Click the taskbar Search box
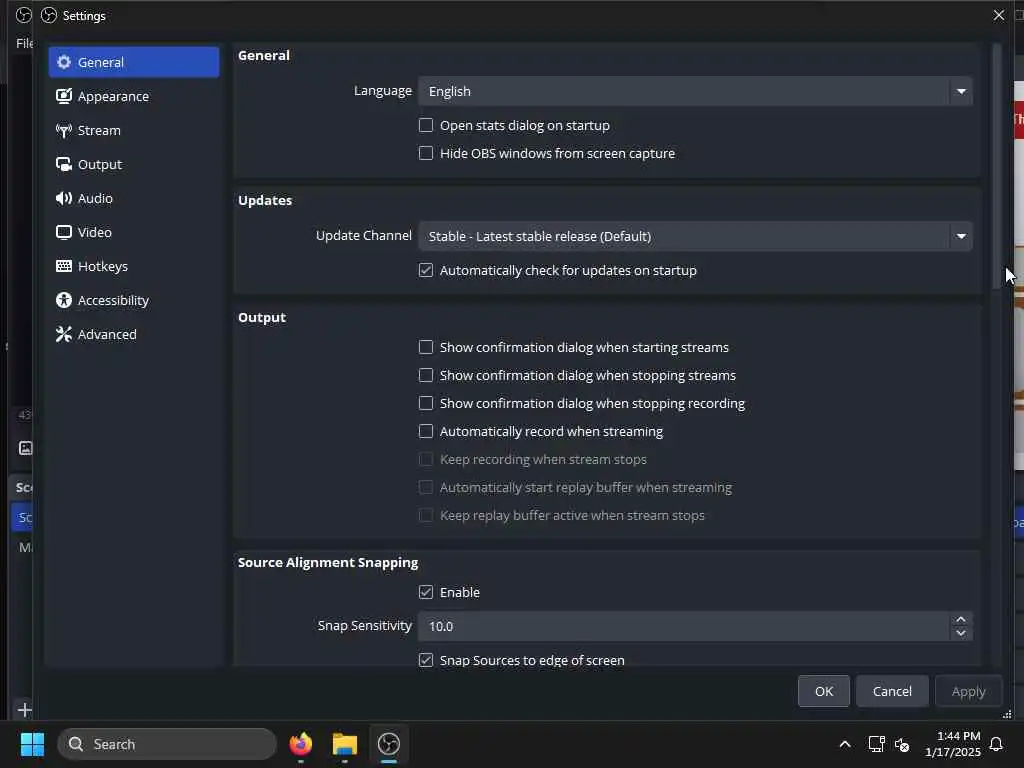 point(167,744)
